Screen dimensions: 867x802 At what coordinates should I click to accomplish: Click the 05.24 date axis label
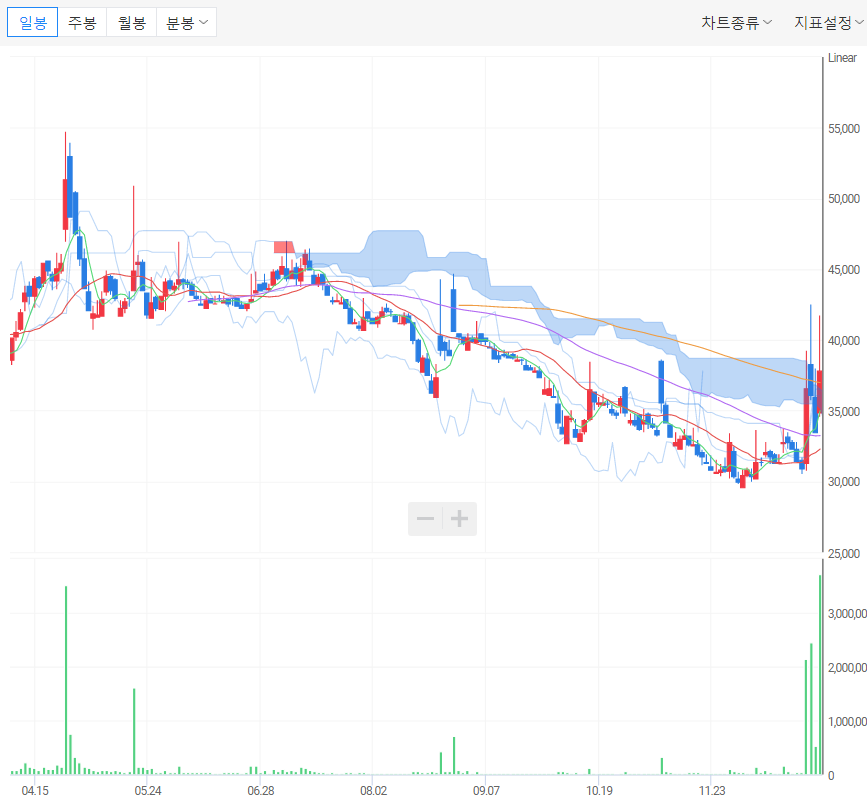[148, 790]
